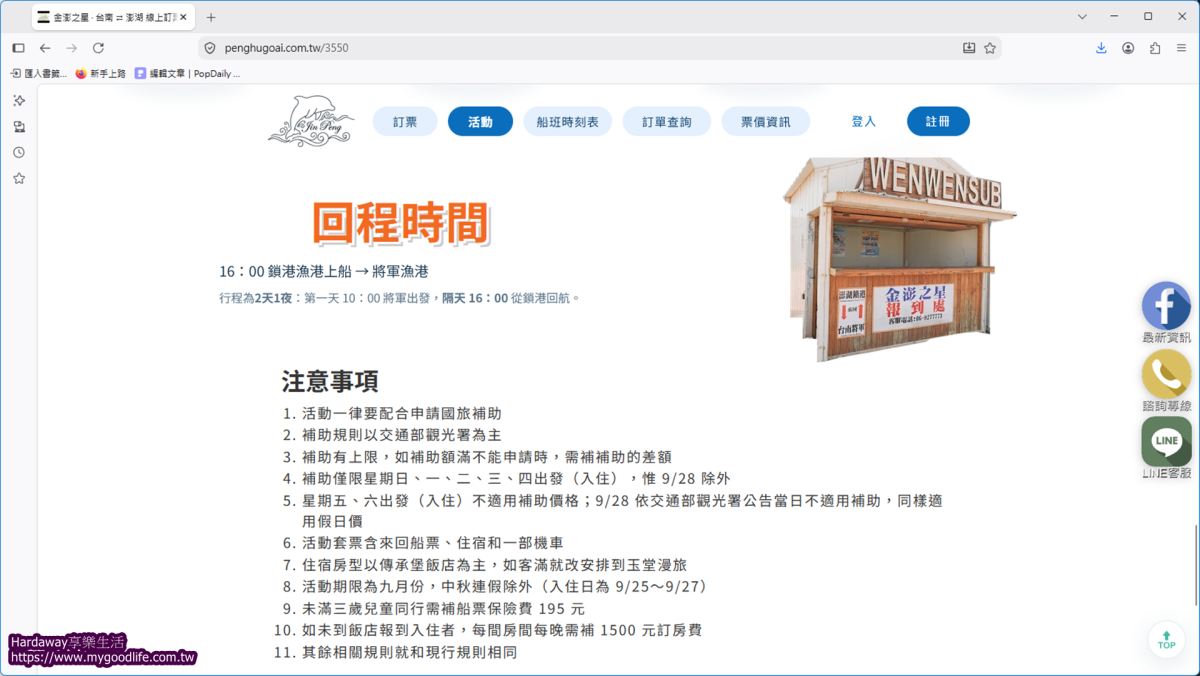Click the Jin Peng dolphin logo
1200x676 pixels.
click(311, 121)
